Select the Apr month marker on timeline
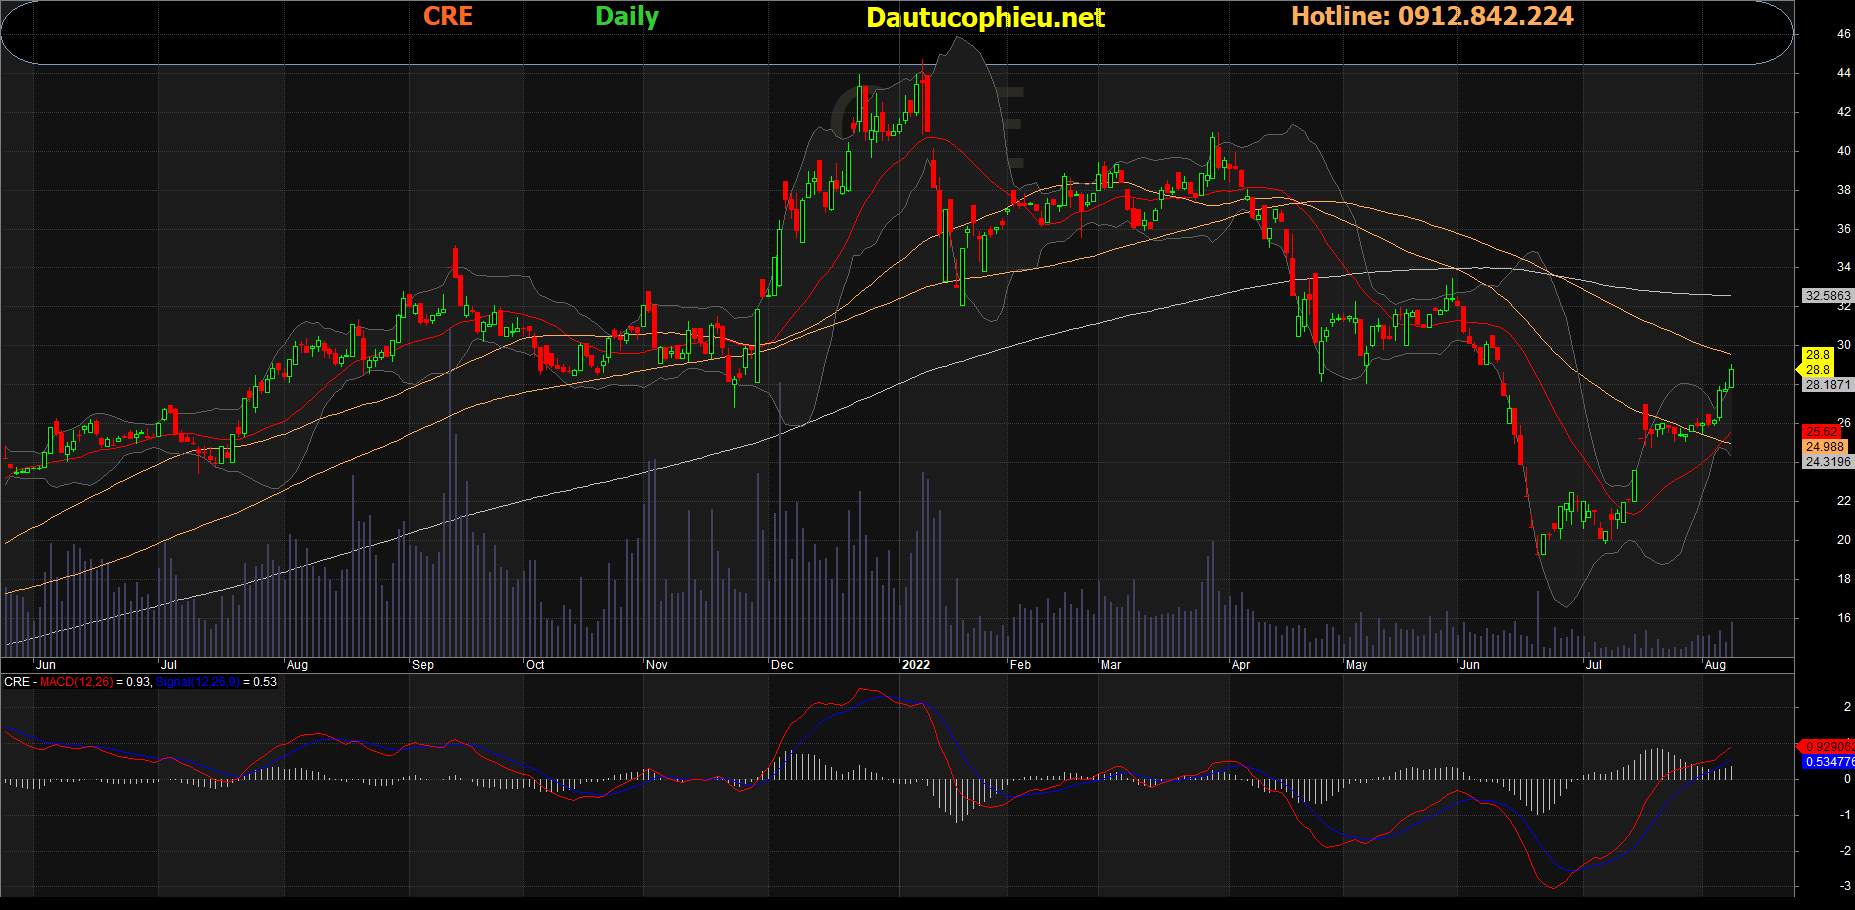This screenshot has height=910, width=1855. point(1241,665)
